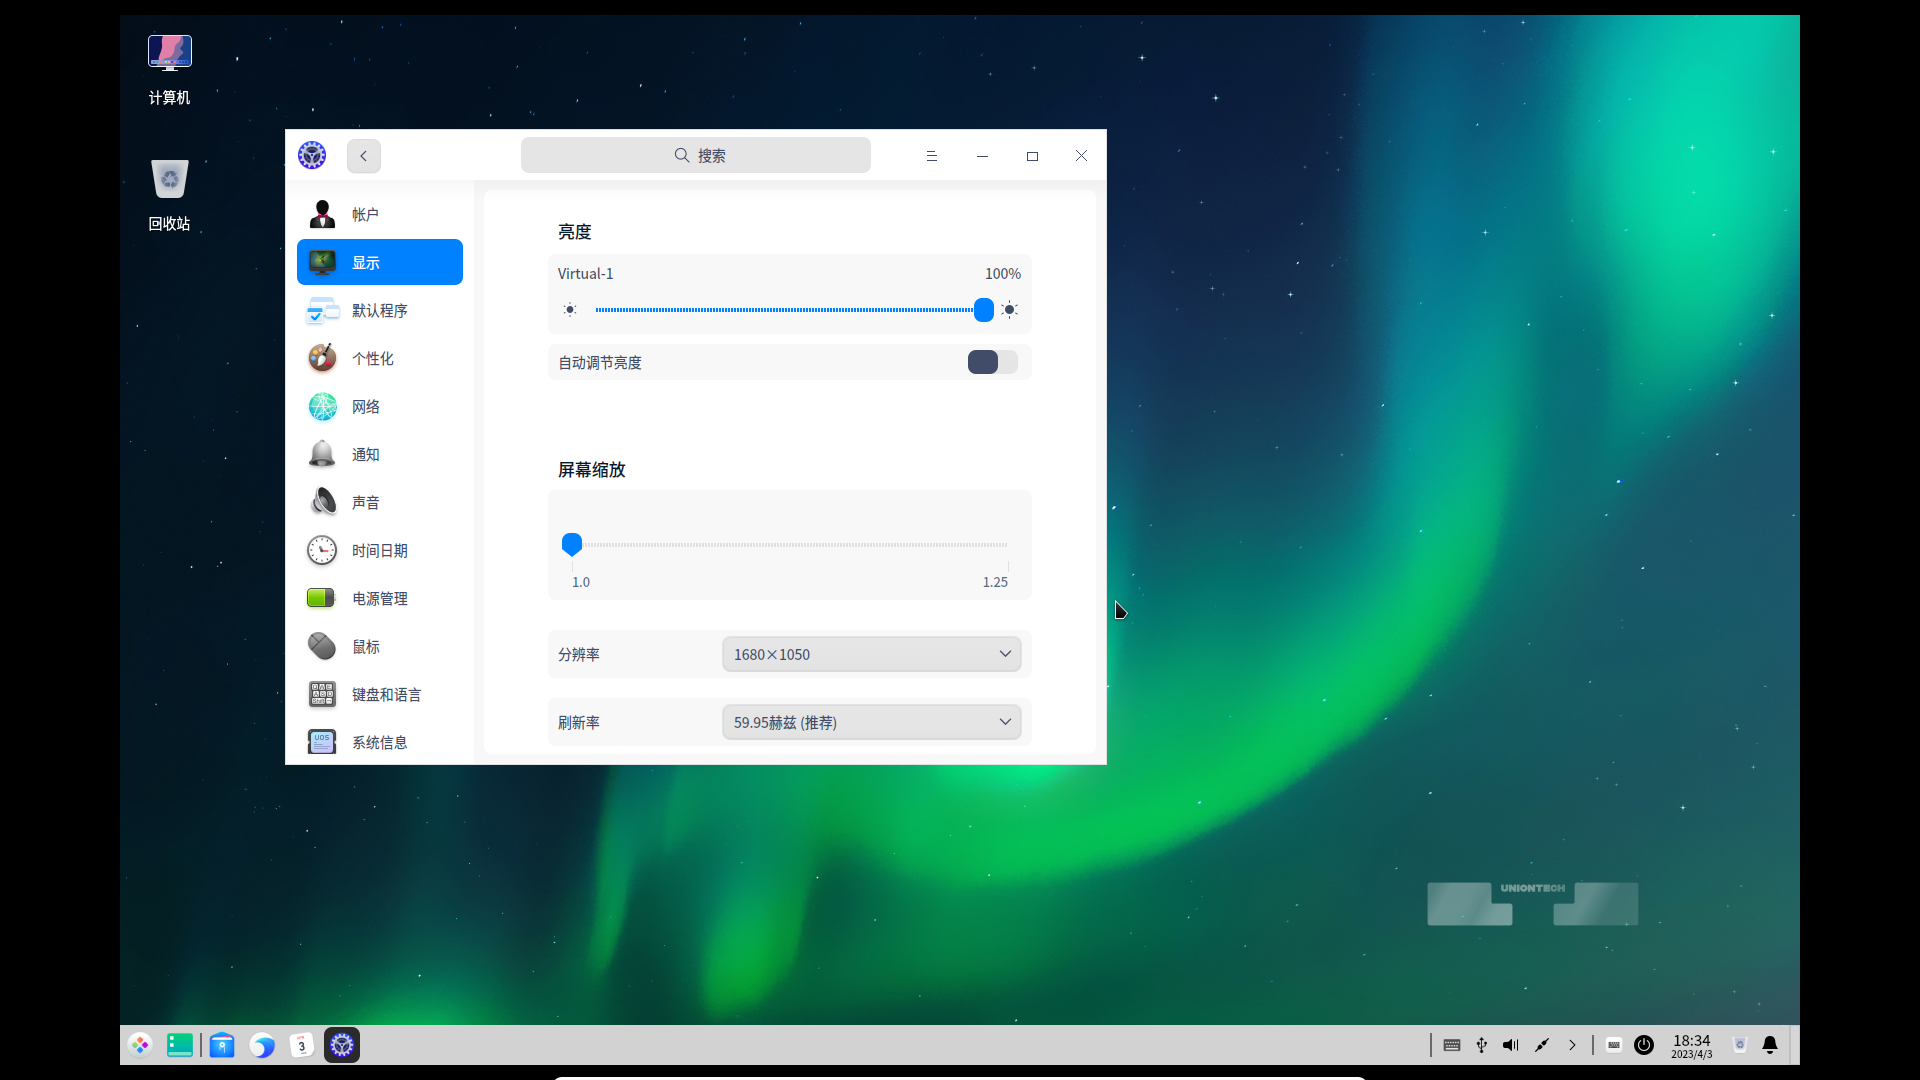The width and height of the screenshot is (1920, 1080).
Task: Open the 网络 (Network) settings icon
Action: tap(322, 406)
